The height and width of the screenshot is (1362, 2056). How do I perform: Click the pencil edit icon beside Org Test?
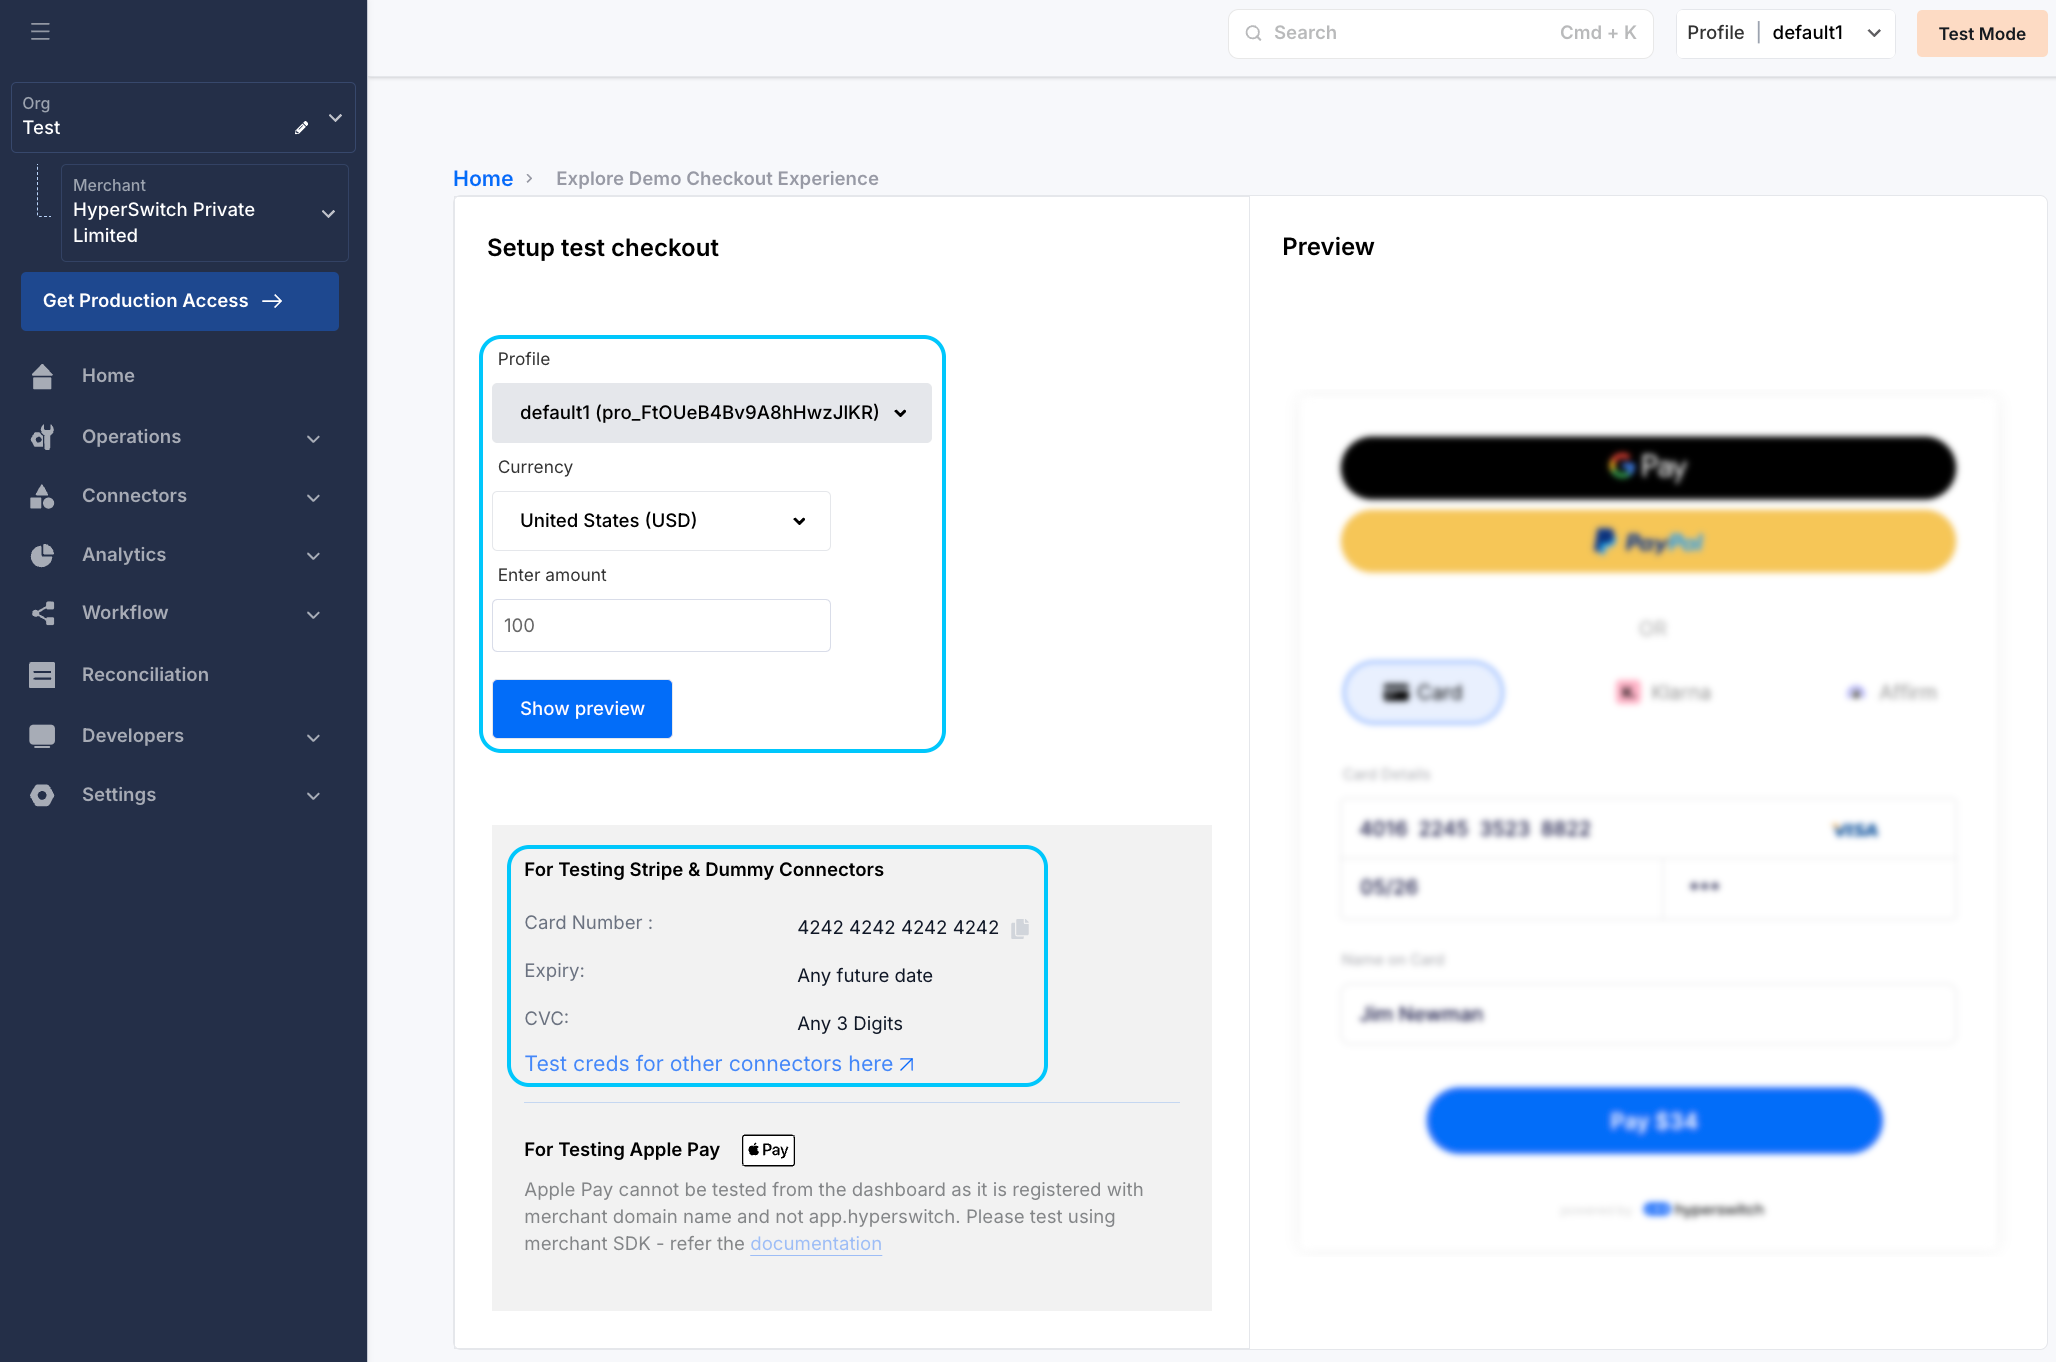(301, 128)
